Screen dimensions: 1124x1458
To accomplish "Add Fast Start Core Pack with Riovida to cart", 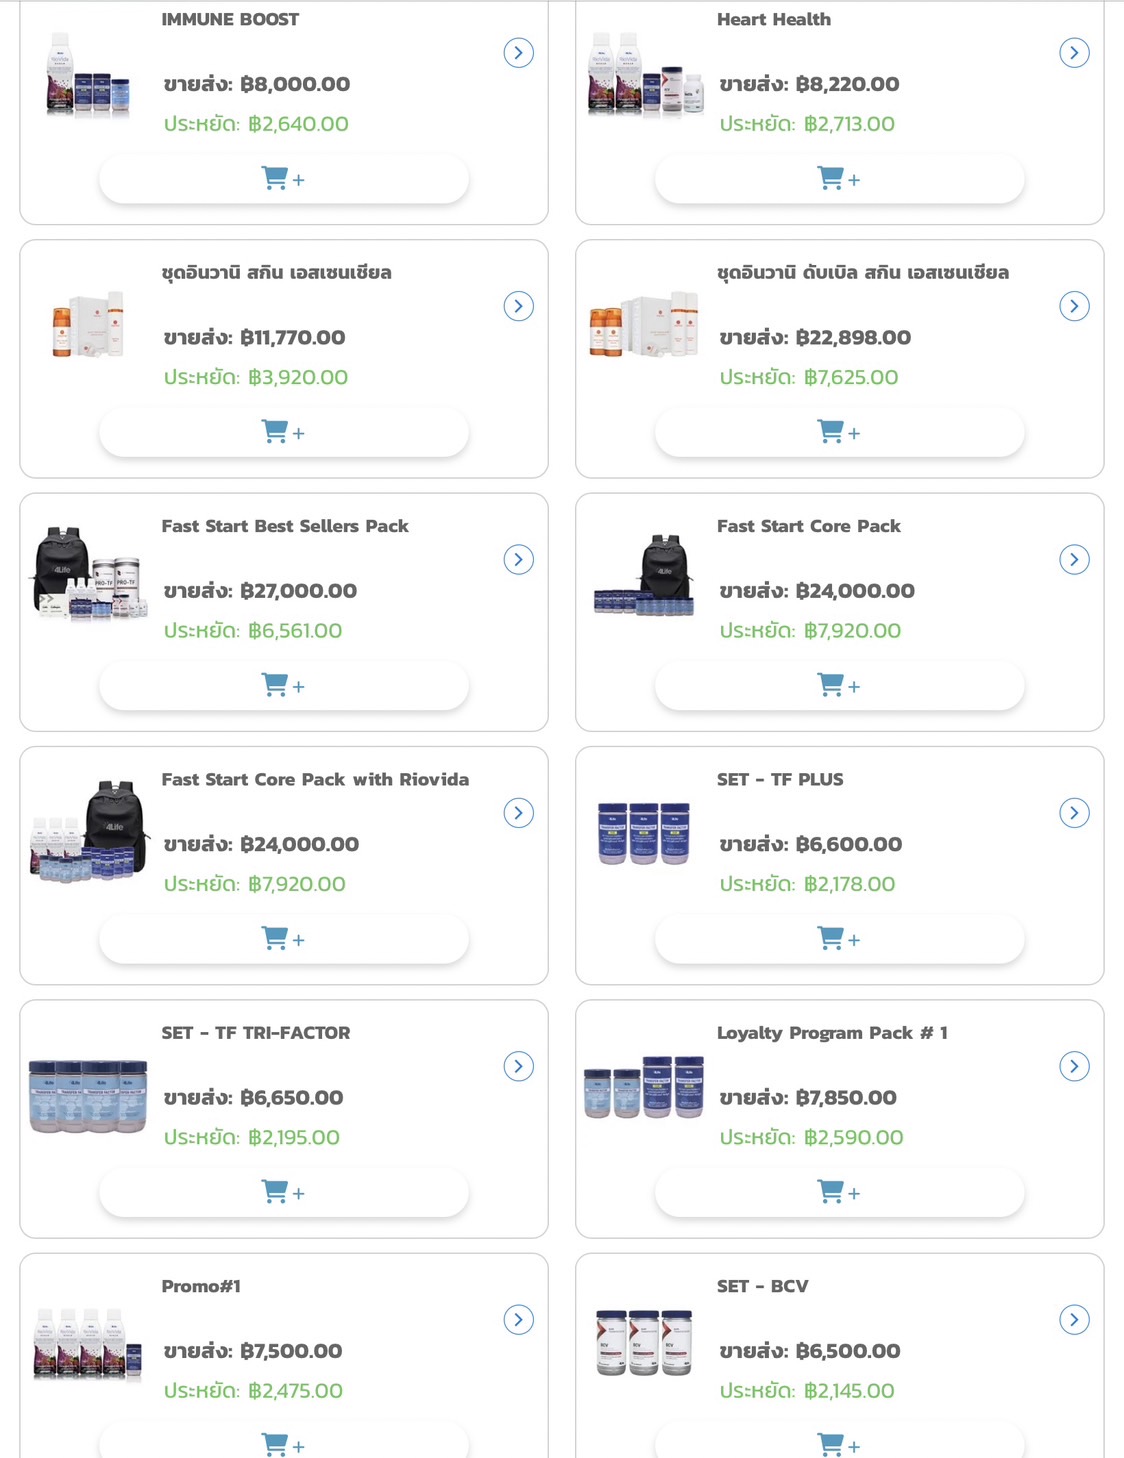I will [283, 939].
